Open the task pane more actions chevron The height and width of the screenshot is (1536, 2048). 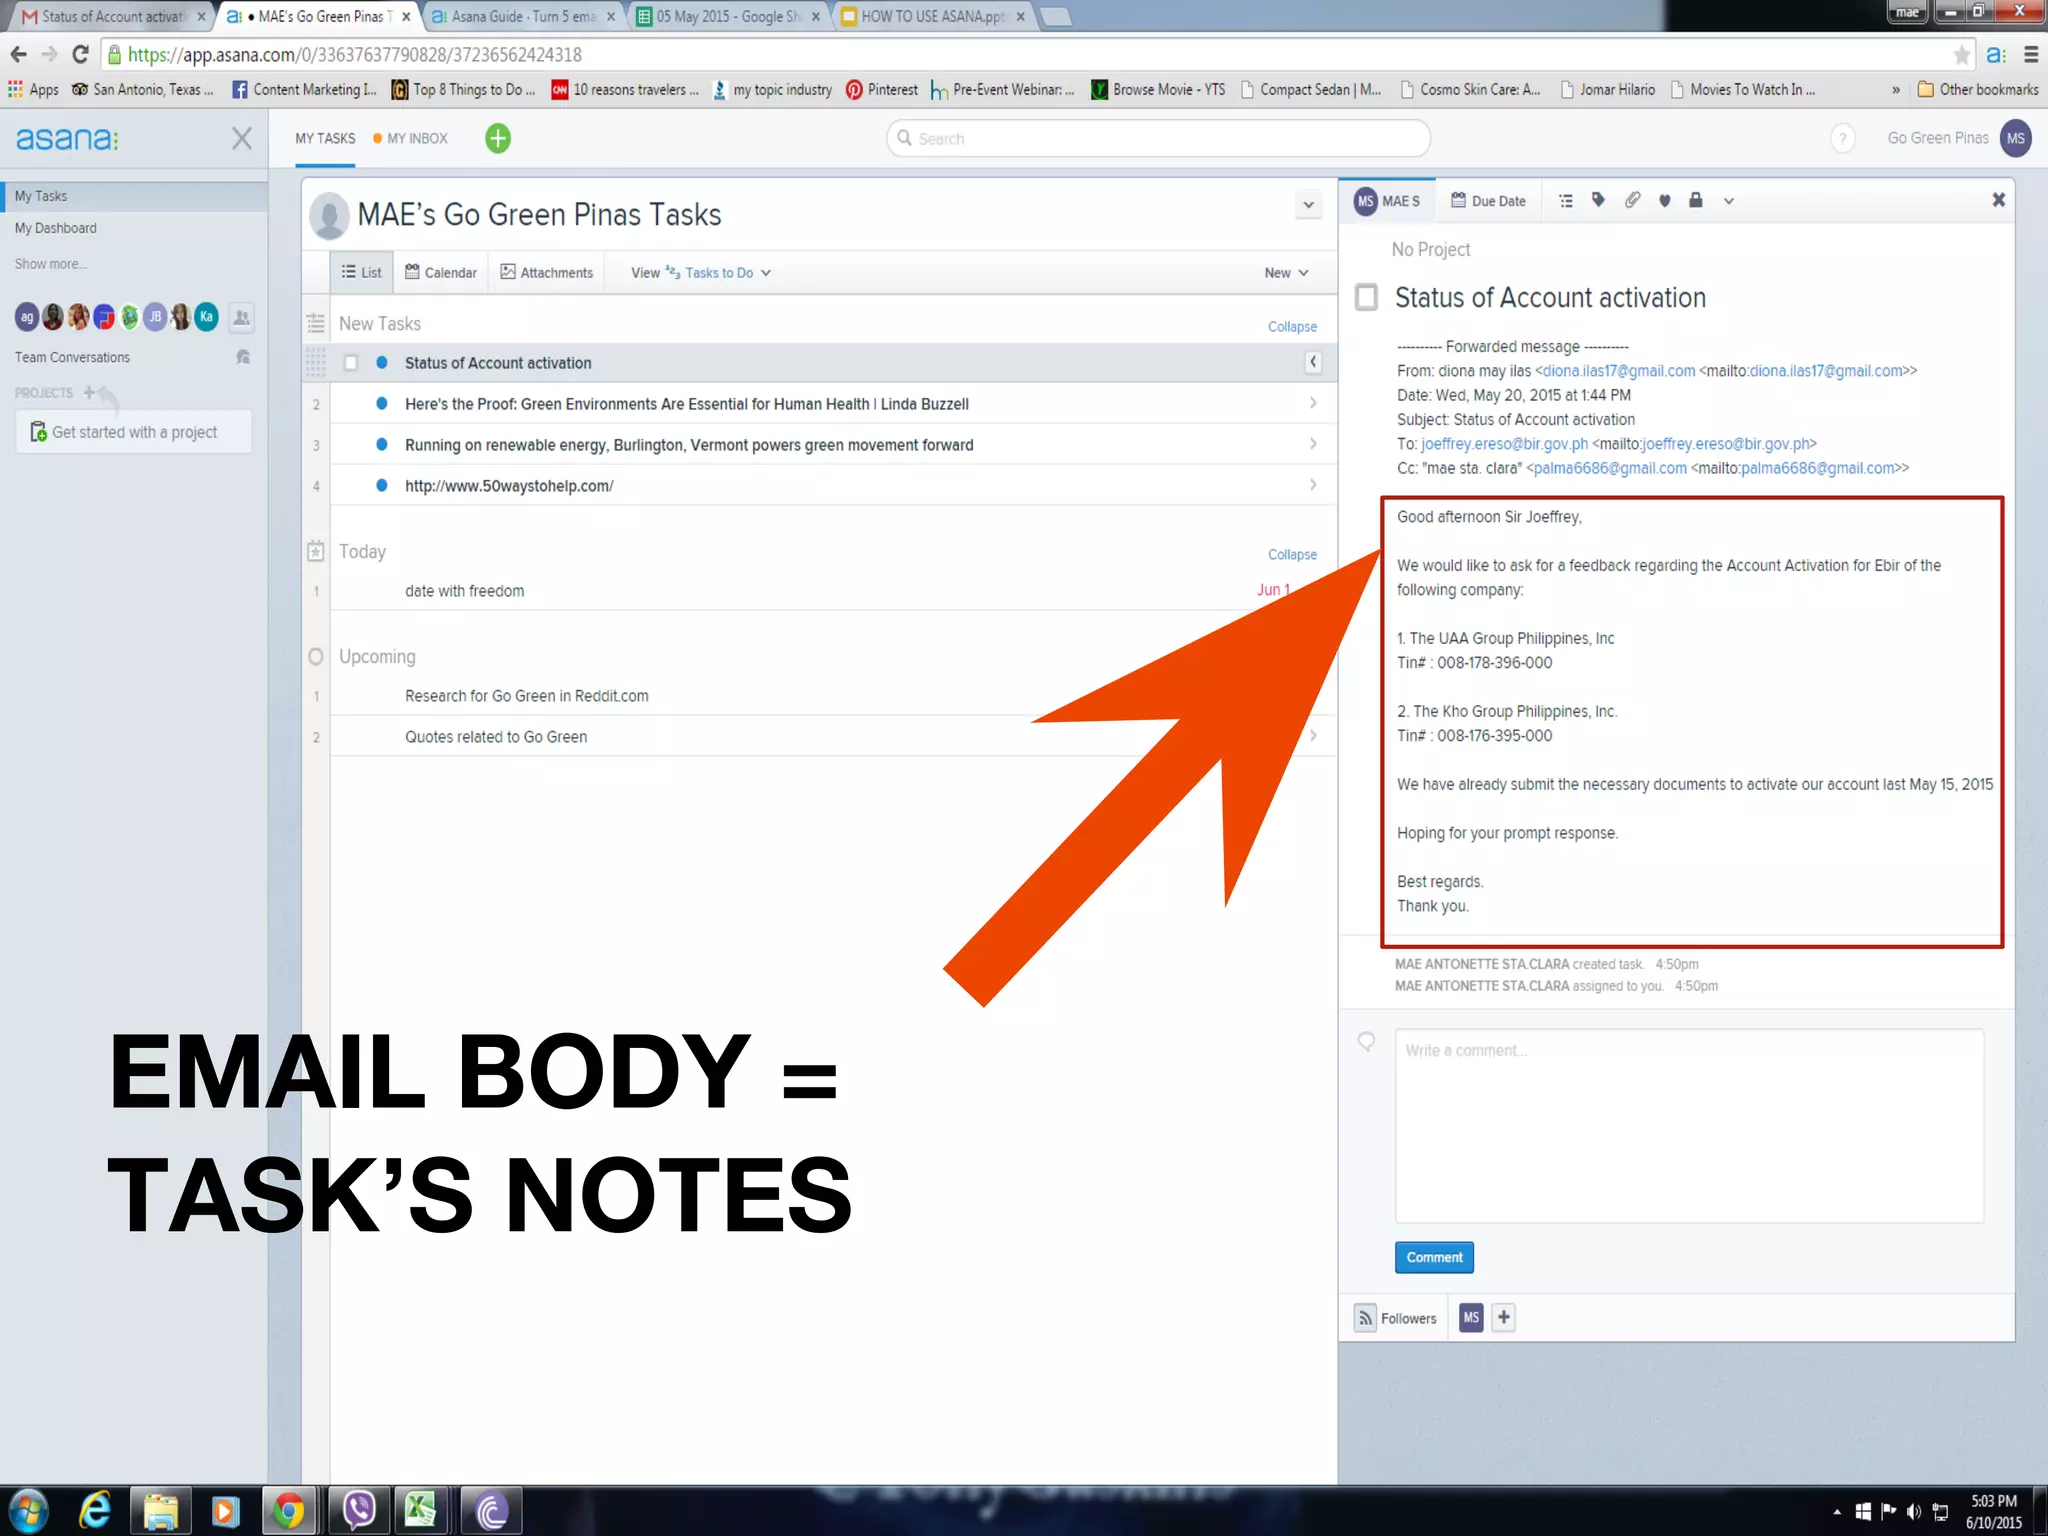point(1728,201)
